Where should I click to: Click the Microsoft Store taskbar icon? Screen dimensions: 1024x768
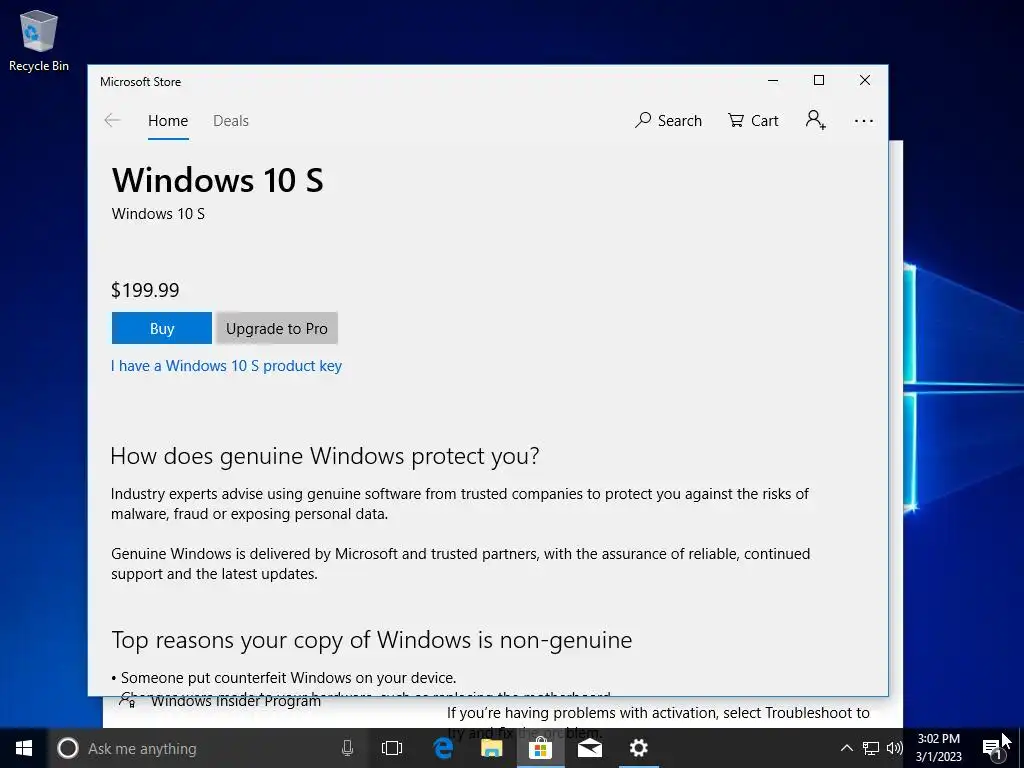tap(541, 748)
